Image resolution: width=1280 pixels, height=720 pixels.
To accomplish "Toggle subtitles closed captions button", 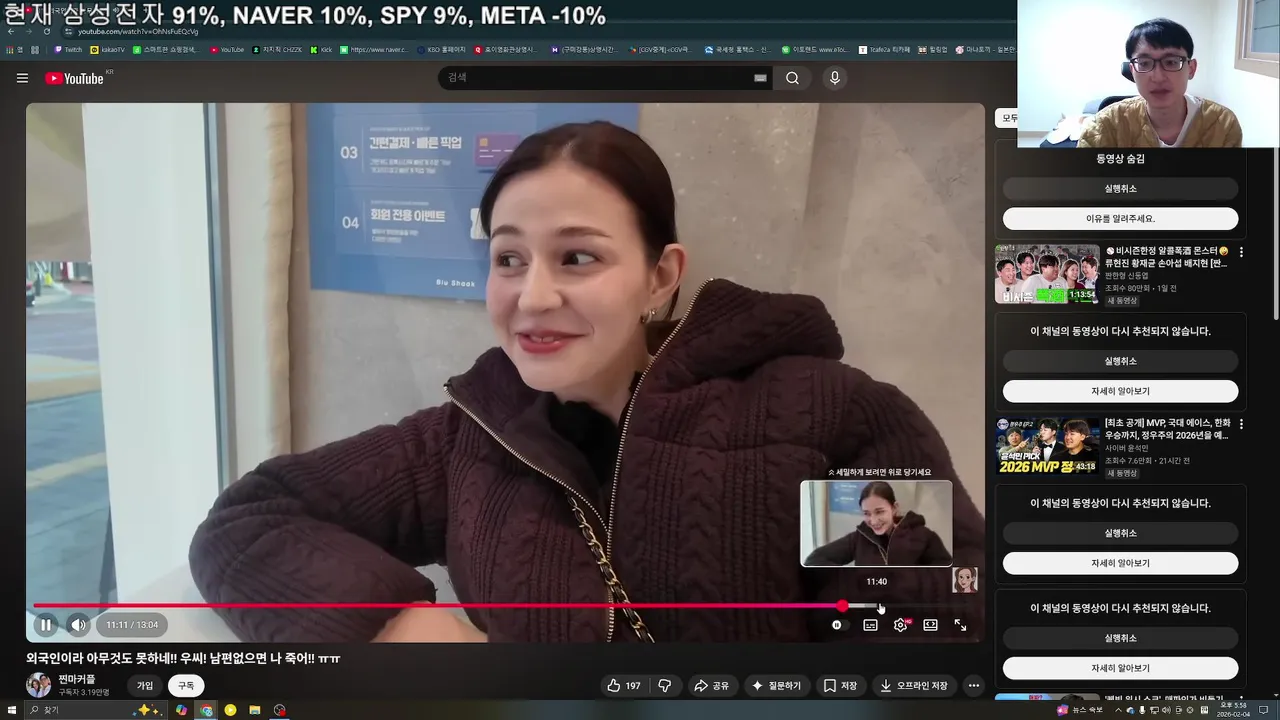I will [870, 625].
